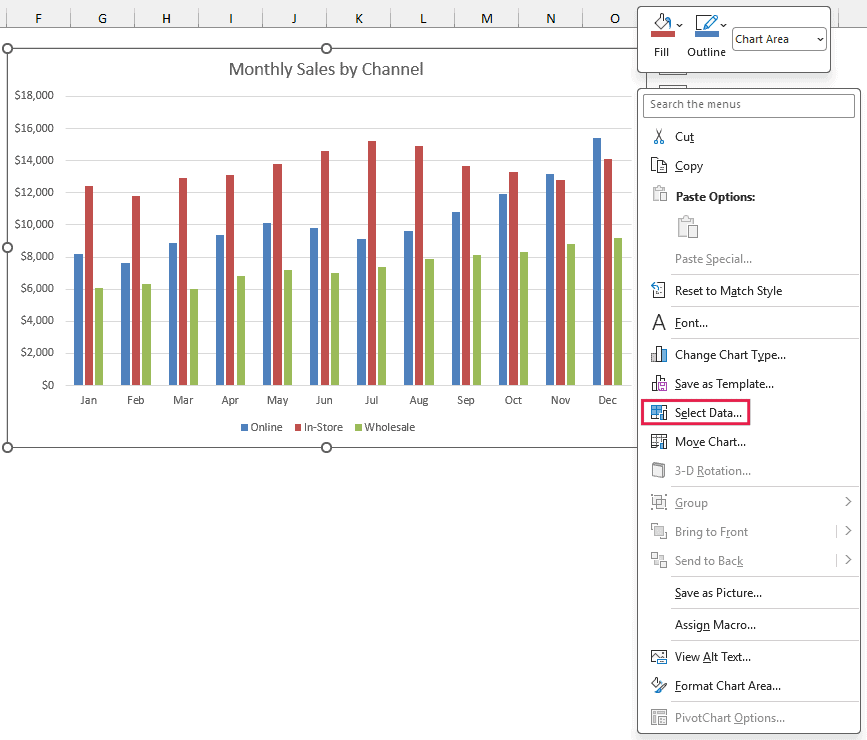Click the red In-Store bar for Jul
Screen dimensions: 867x740
click(x=372, y=263)
